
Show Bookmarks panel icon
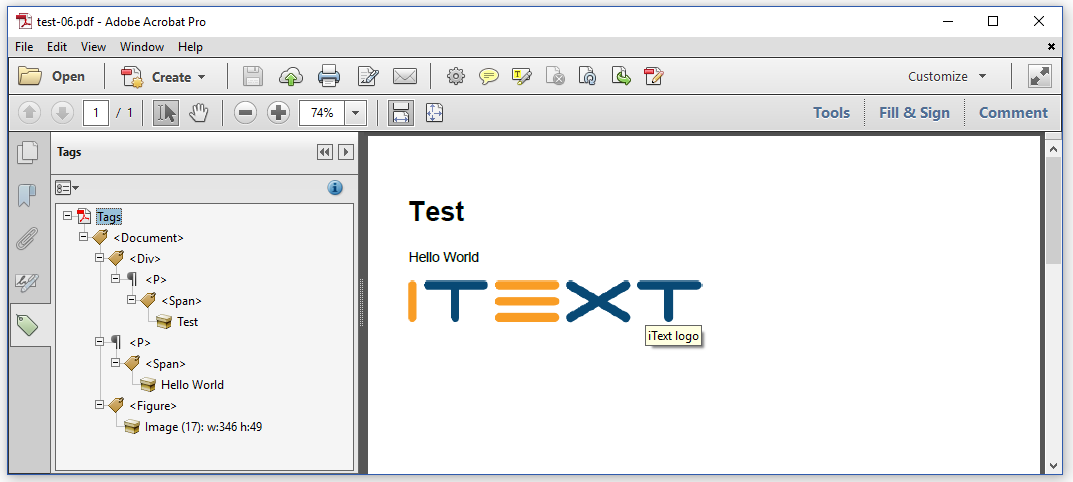click(25, 196)
